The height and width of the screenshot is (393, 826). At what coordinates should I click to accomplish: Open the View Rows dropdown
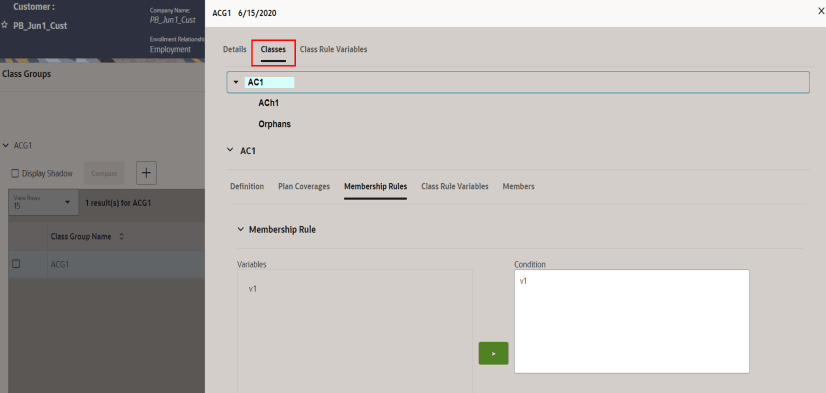(43, 202)
